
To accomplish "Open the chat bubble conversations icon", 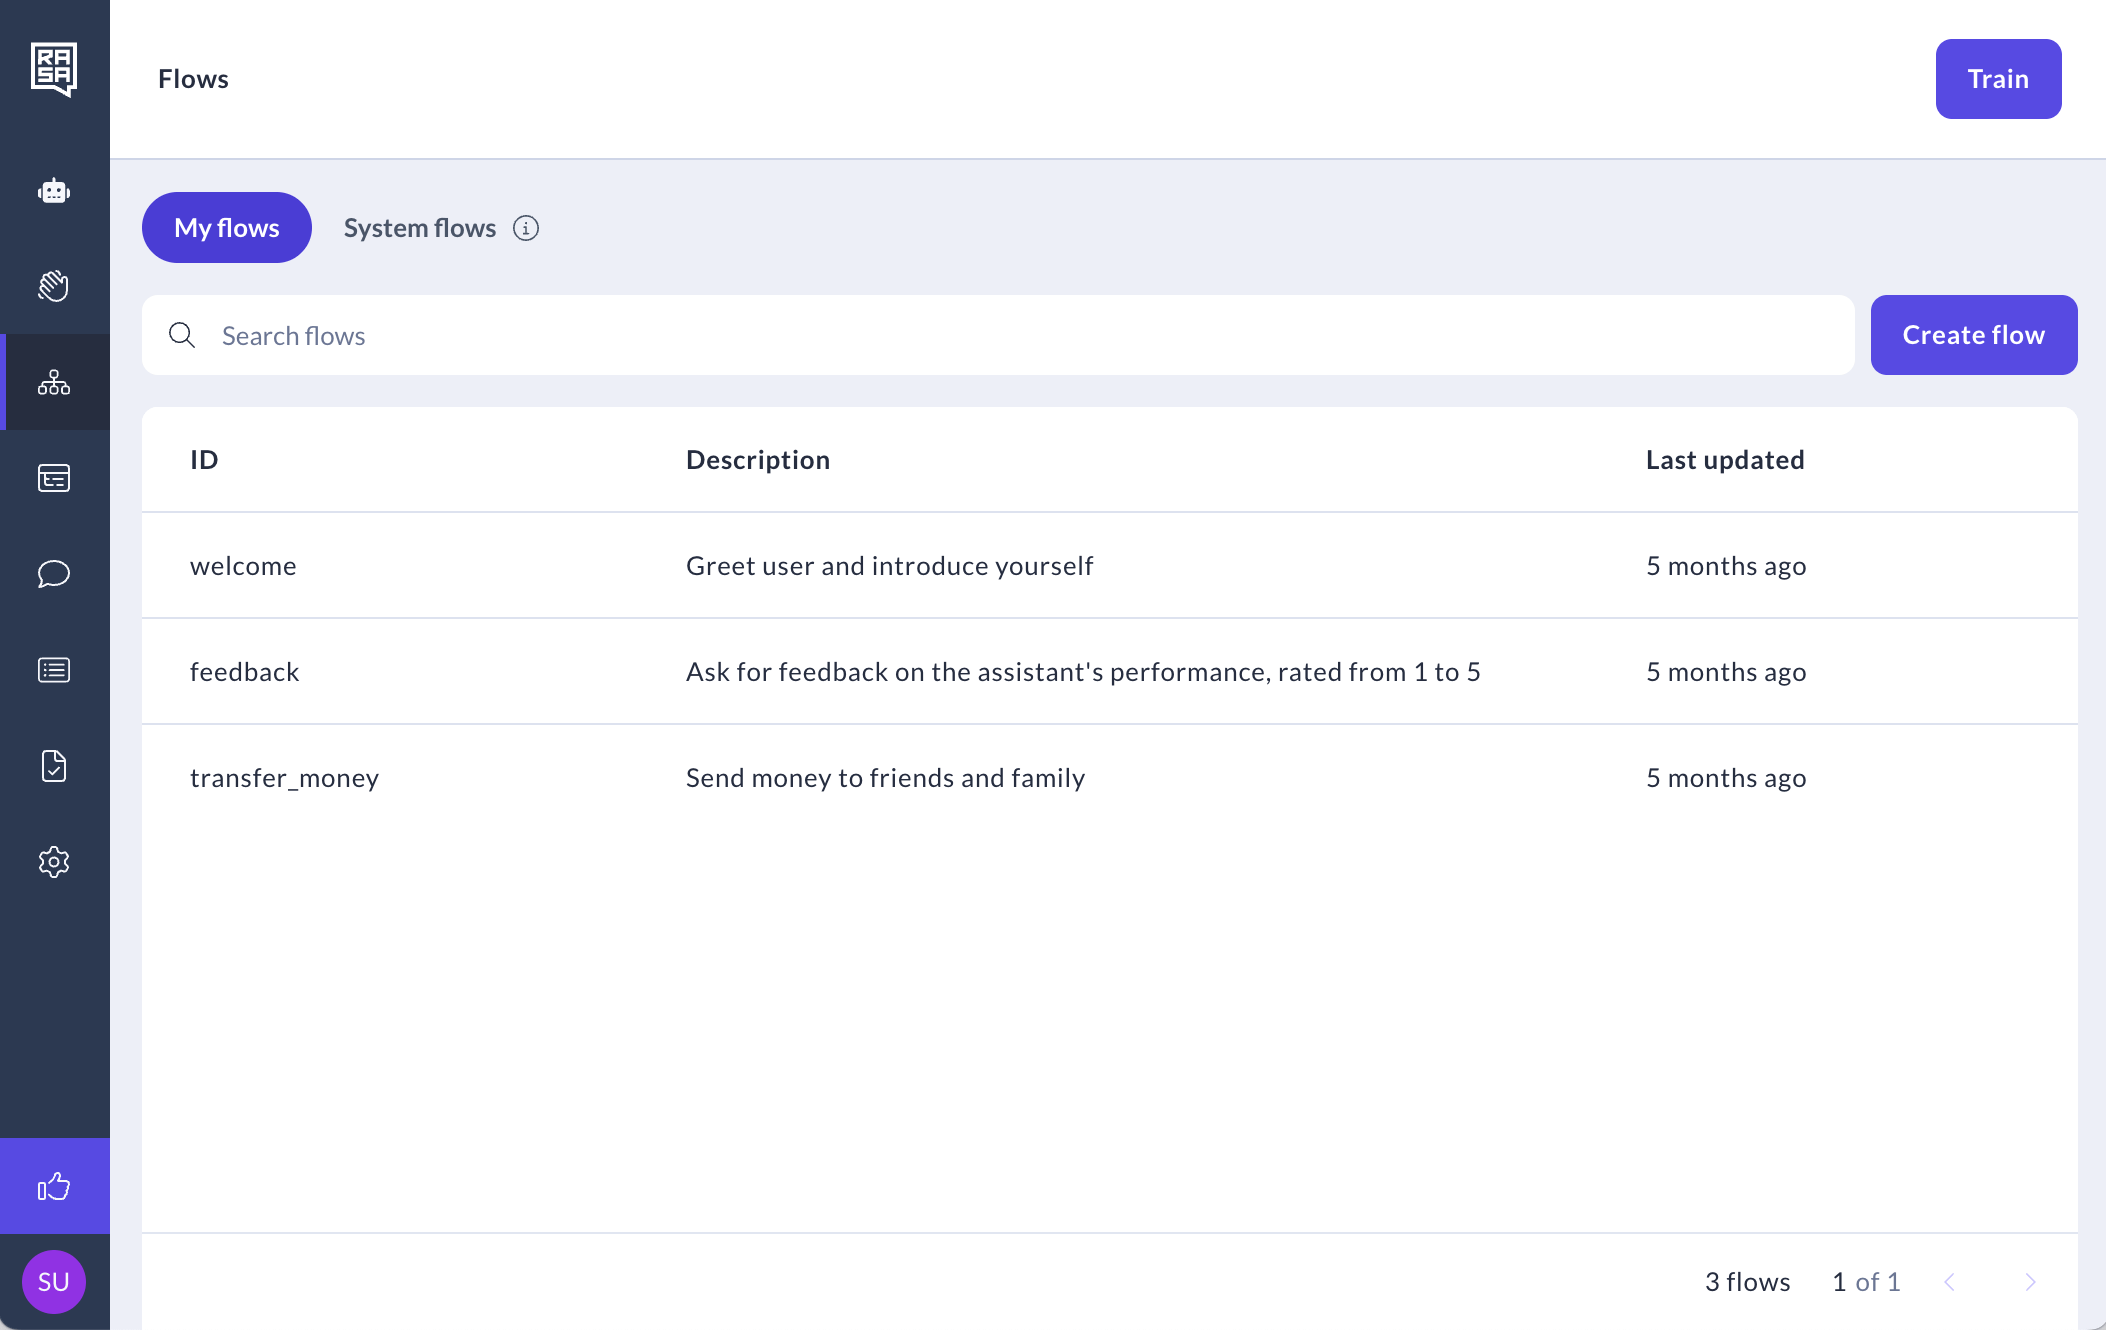I will [54, 574].
